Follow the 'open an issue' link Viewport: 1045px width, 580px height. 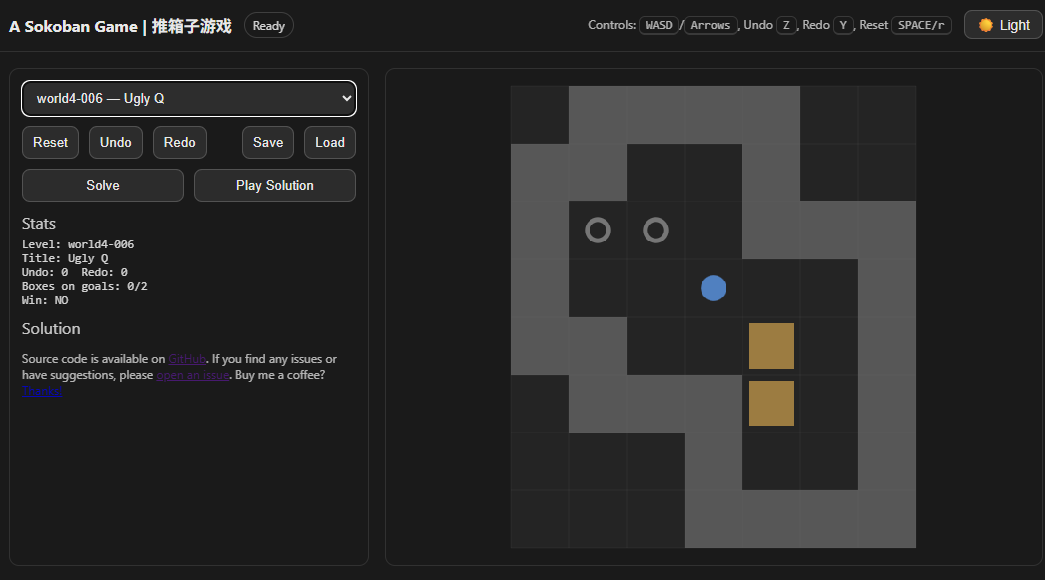pos(193,375)
